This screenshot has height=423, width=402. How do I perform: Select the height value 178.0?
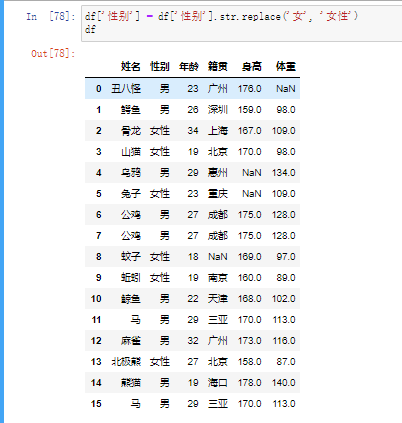(250, 383)
